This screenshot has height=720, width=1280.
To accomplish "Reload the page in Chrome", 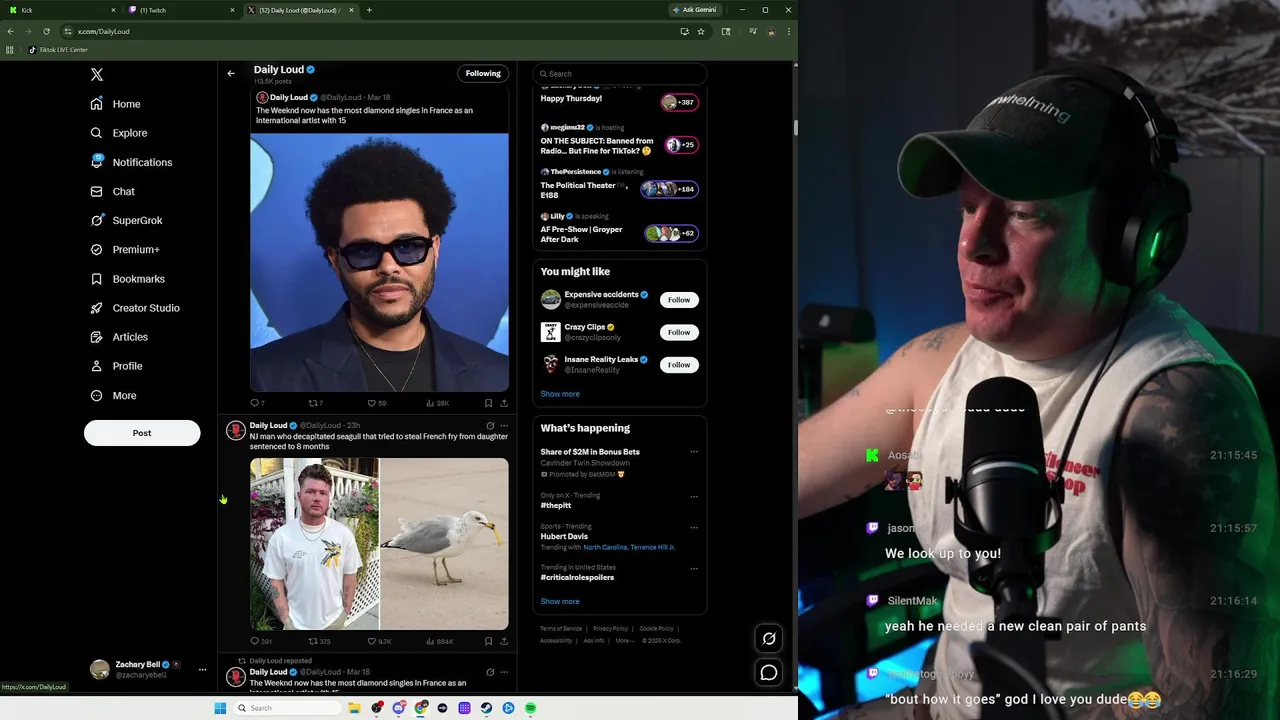I will [46, 31].
